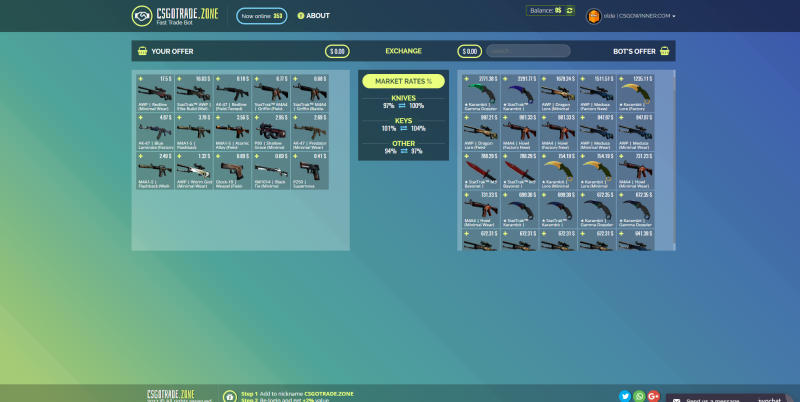This screenshot has height=402, width=800.
Task: Select the StatTrak M4A4 Griffin (Field- item image
Action: 271,92
